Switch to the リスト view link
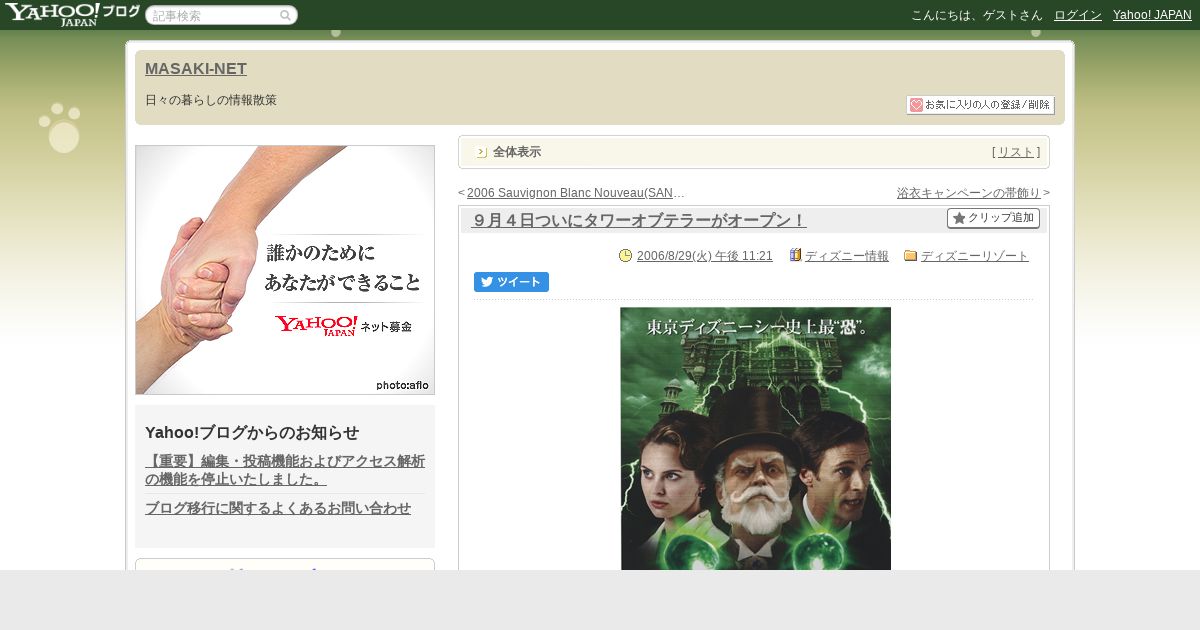The width and height of the screenshot is (1200, 630). pyautogui.click(x=1016, y=152)
